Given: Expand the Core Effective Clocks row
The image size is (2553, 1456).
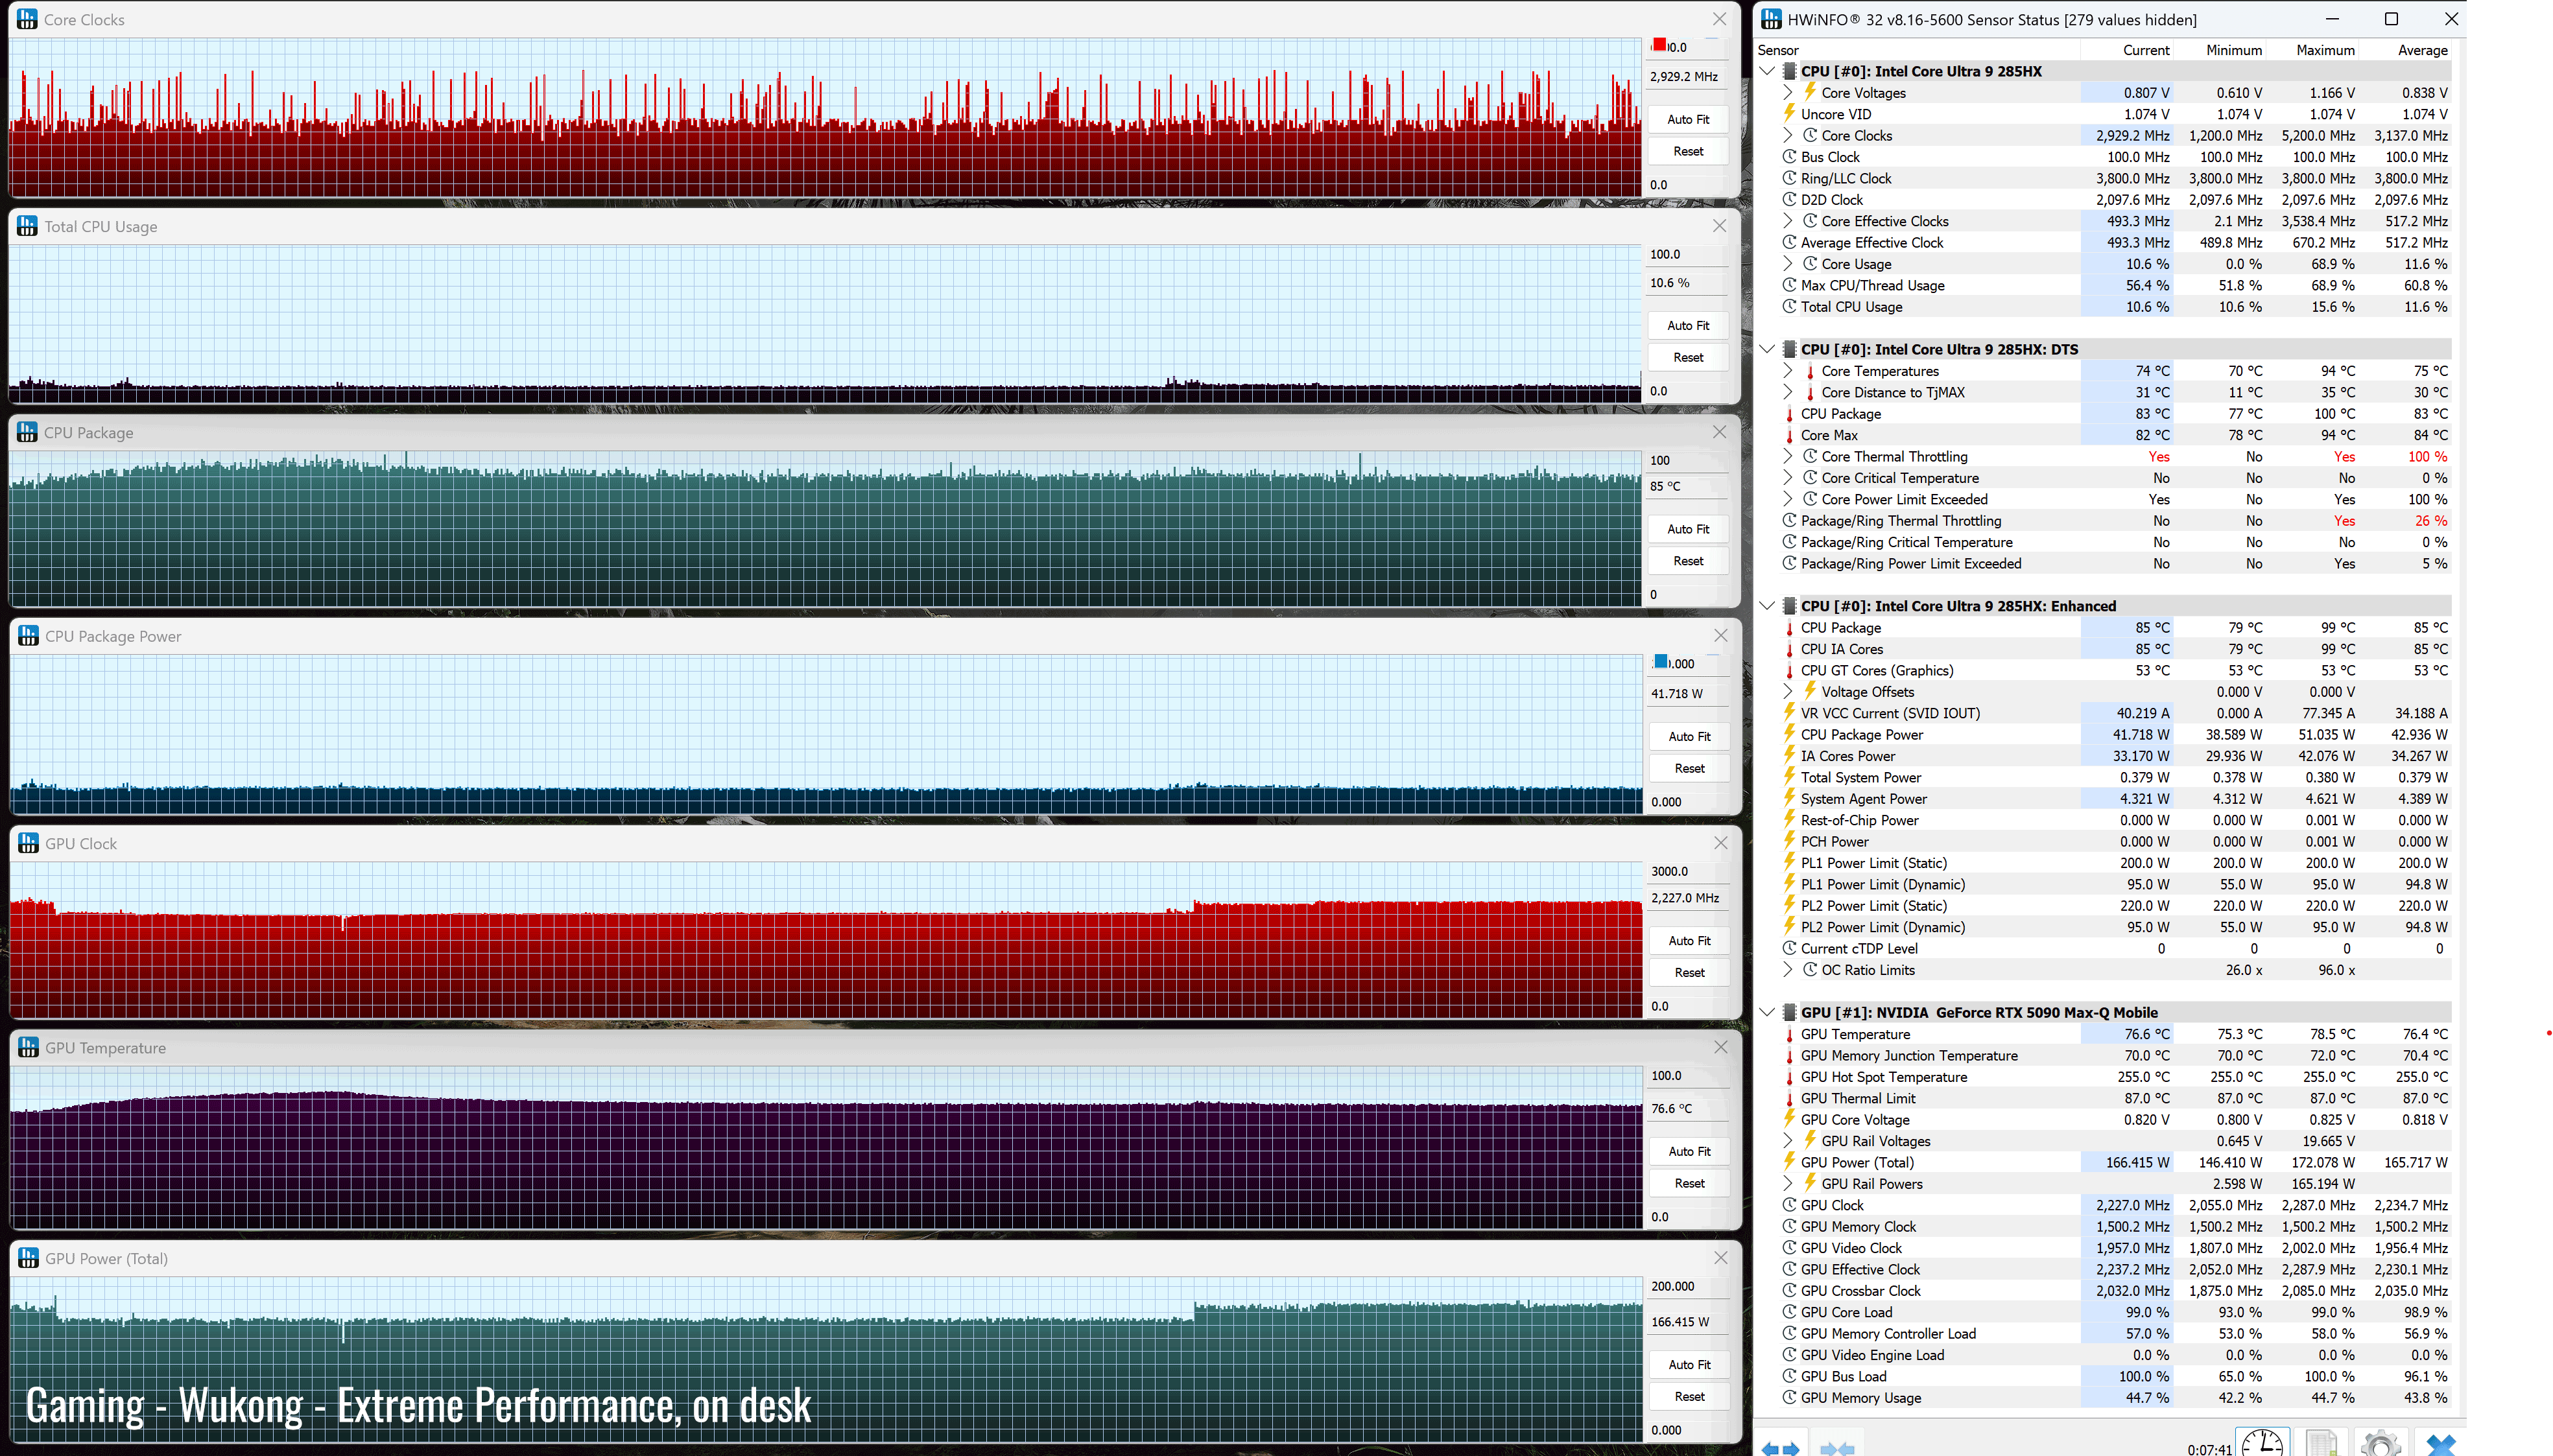Looking at the screenshot, I should point(1788,221).
